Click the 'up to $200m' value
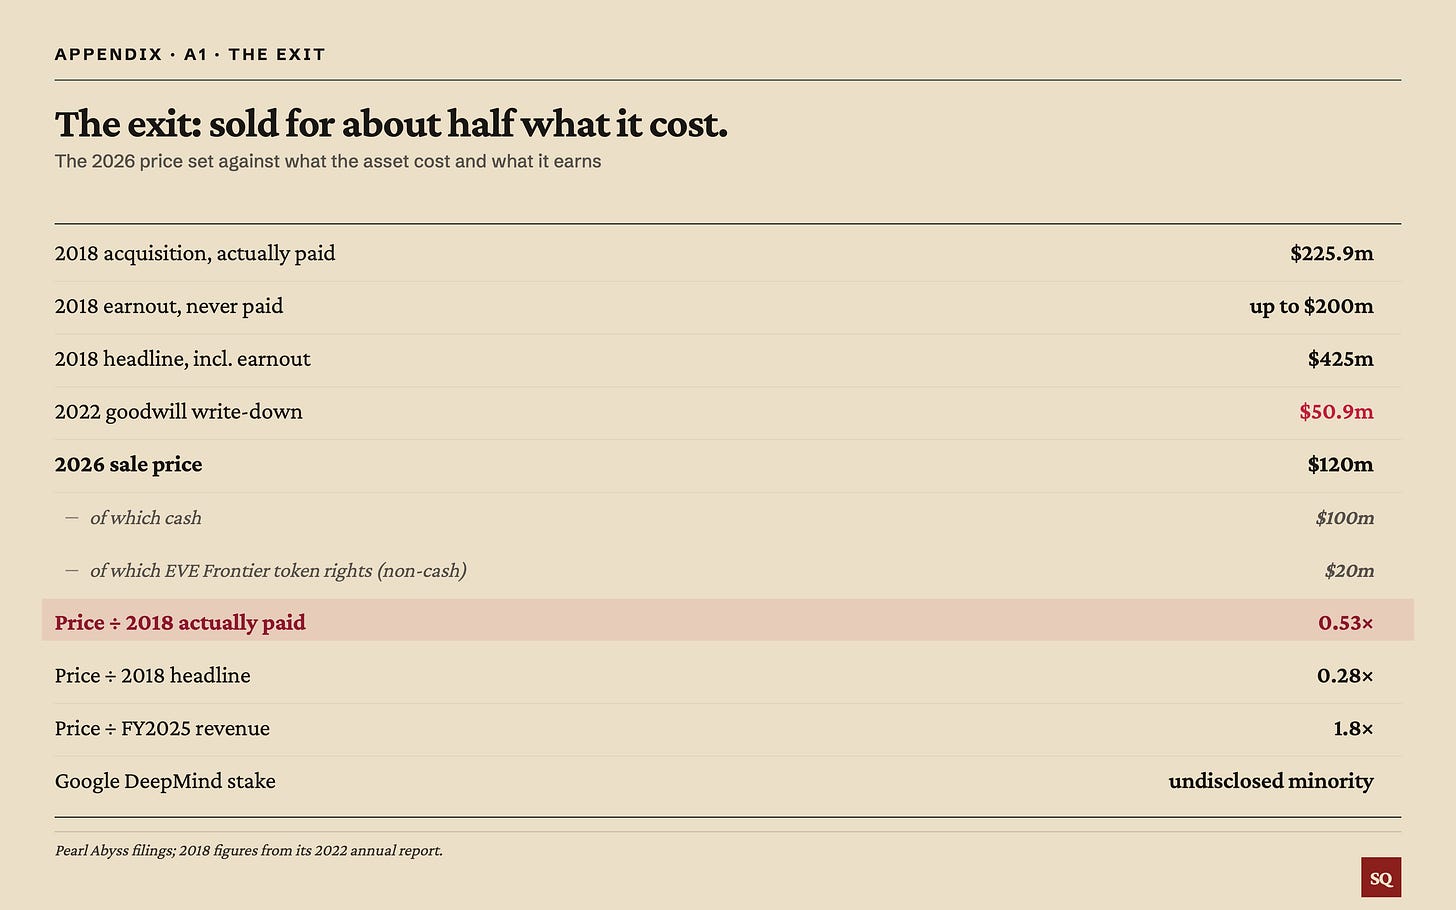This screenshot has height=910, width=1456. point(1311,307)
